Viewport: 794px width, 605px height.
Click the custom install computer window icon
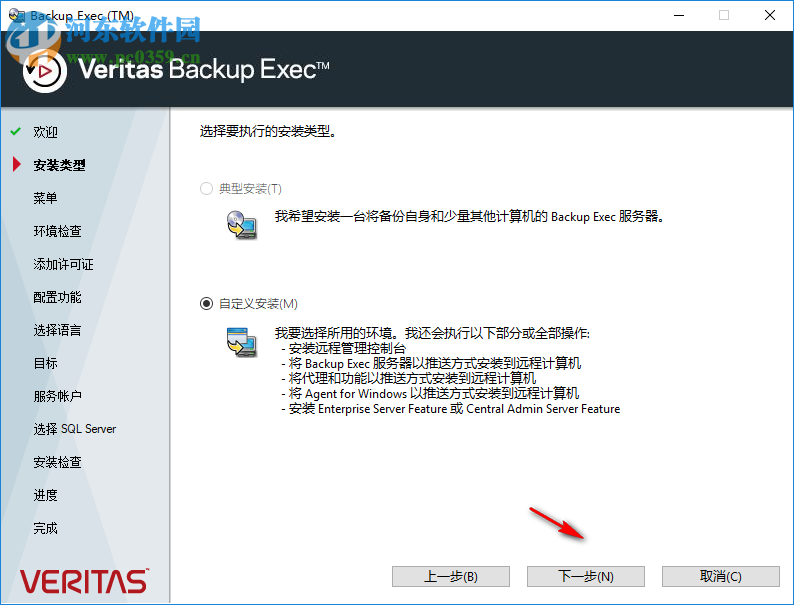coord(242,342)
